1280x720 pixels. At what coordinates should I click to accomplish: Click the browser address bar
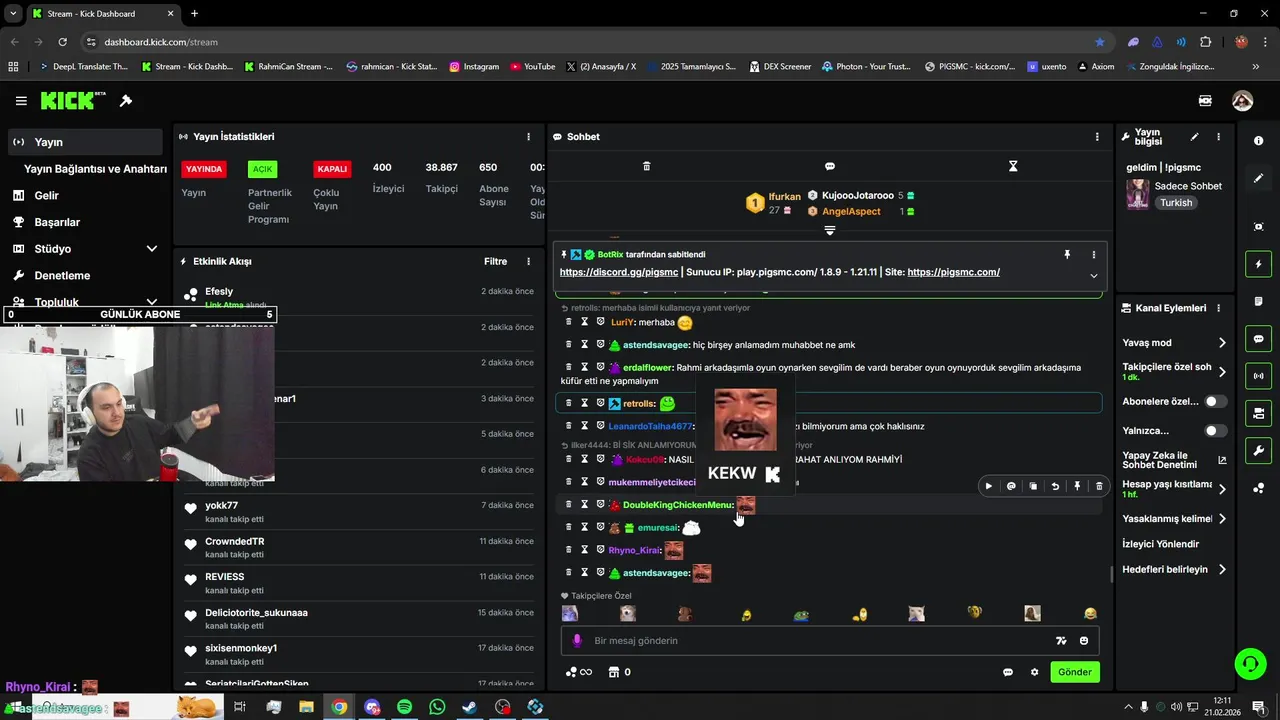click(590, 42)
